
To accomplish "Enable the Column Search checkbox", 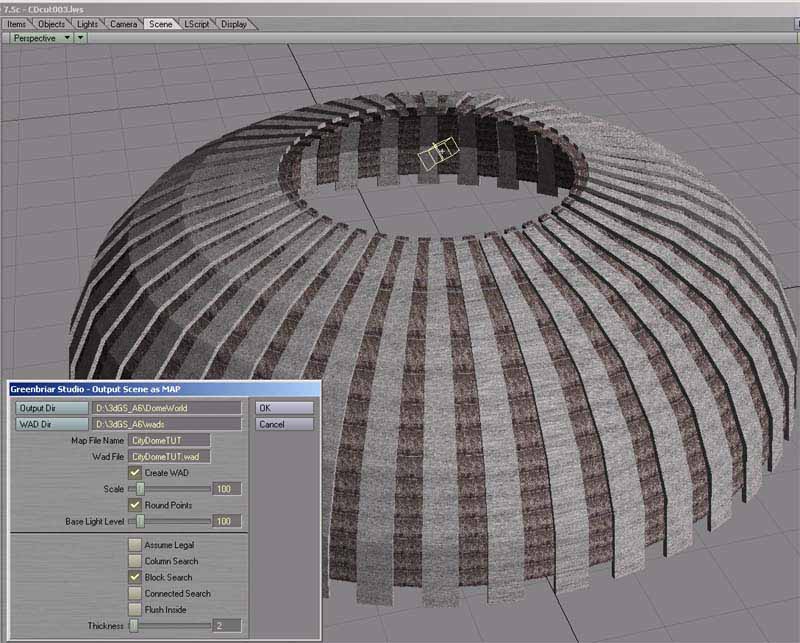I will point(135,561).
